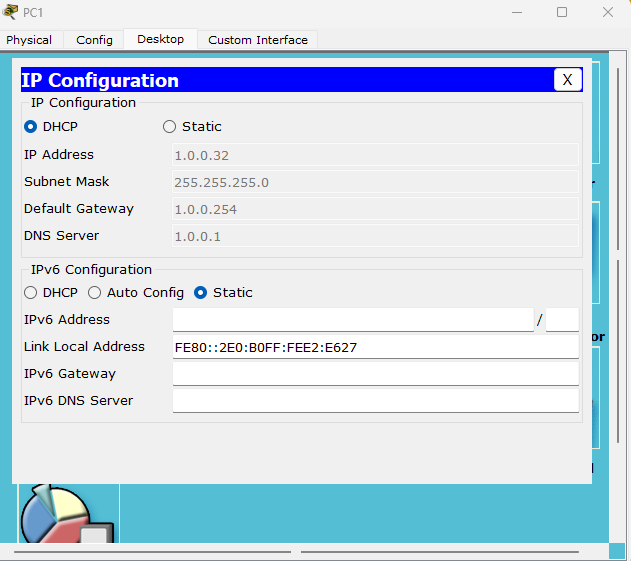Click the PC1 window title icon
The height and width of the screenshot is (561, 631).
(x=10, y=12)
